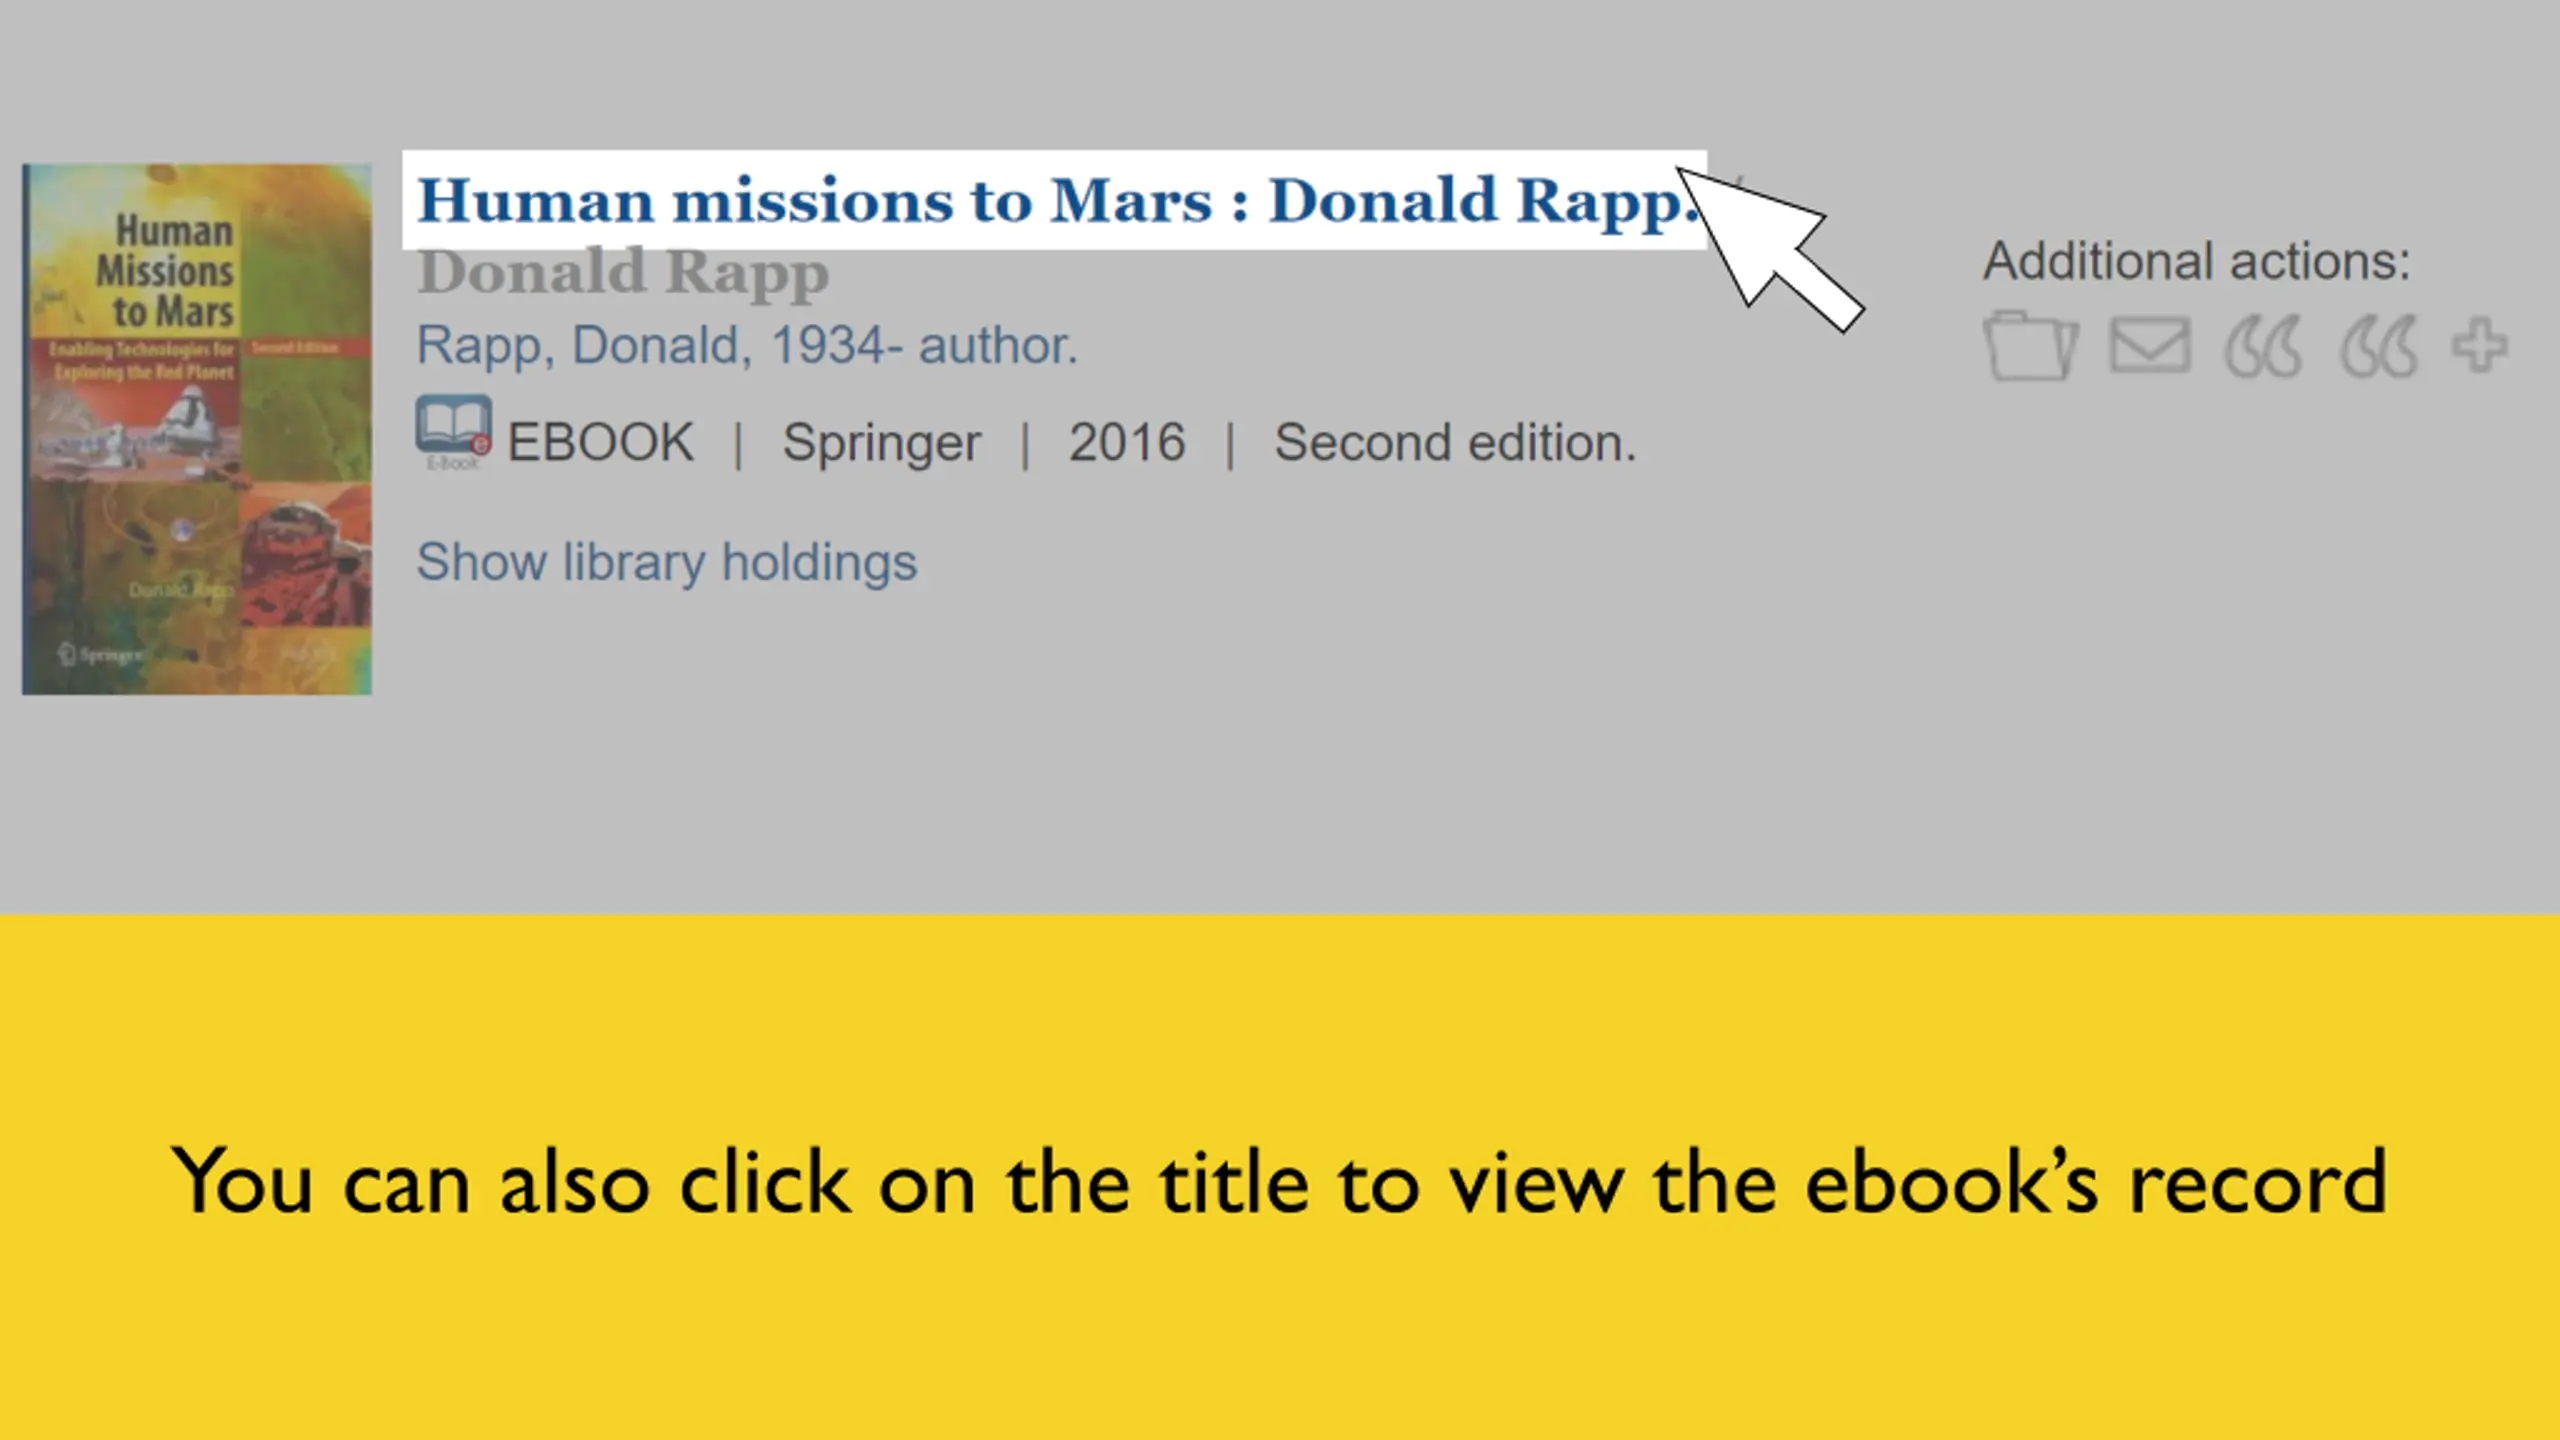
Task: Click the Springer logo on the book cover
Action: tap(100, 655)
